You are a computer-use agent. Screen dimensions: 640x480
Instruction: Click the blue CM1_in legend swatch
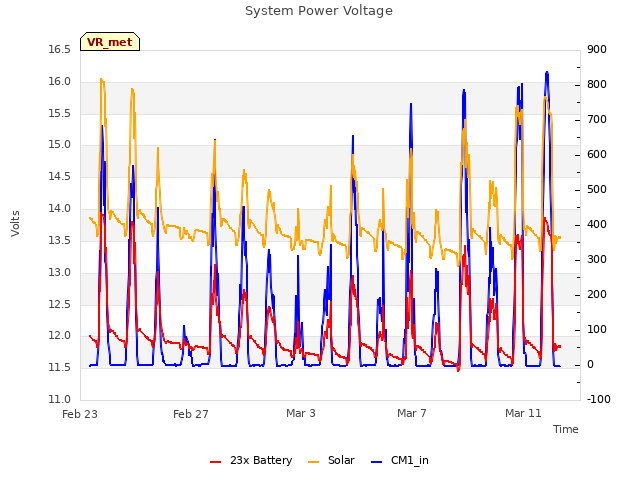point(376,462)
